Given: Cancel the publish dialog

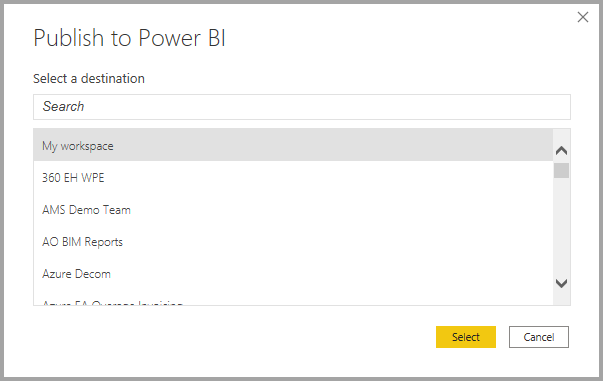Looking at the screenshot, I should click(539, 337).
